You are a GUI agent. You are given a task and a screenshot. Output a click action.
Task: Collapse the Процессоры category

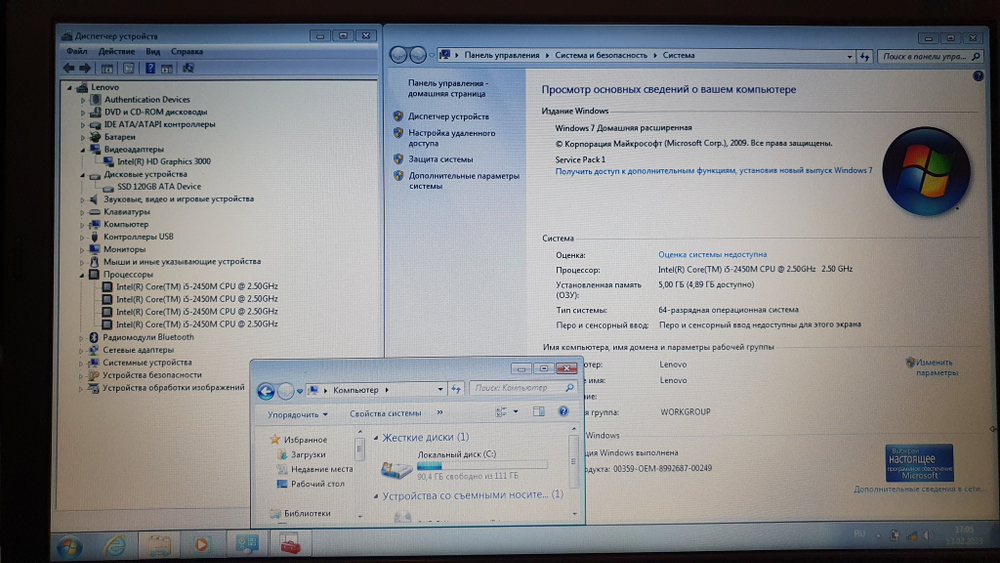[x=82, y=274]
